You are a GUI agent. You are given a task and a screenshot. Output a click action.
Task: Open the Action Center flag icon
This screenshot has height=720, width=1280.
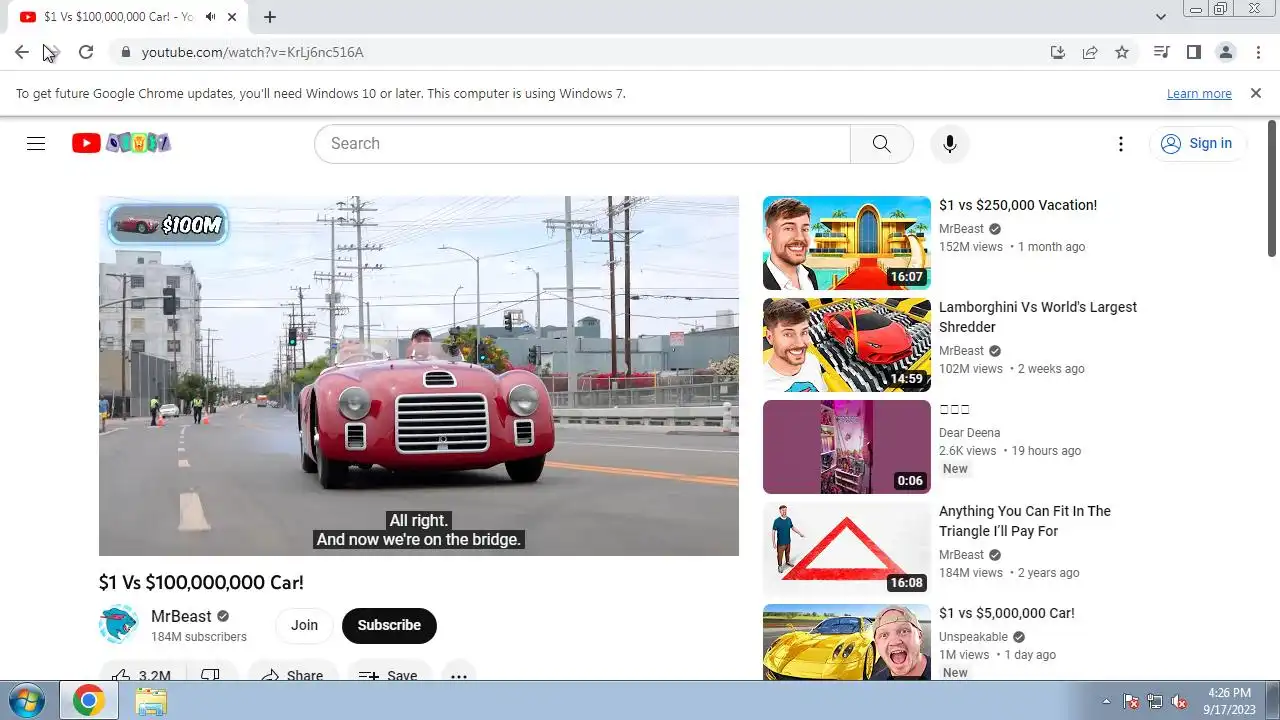click(1132, 701)
